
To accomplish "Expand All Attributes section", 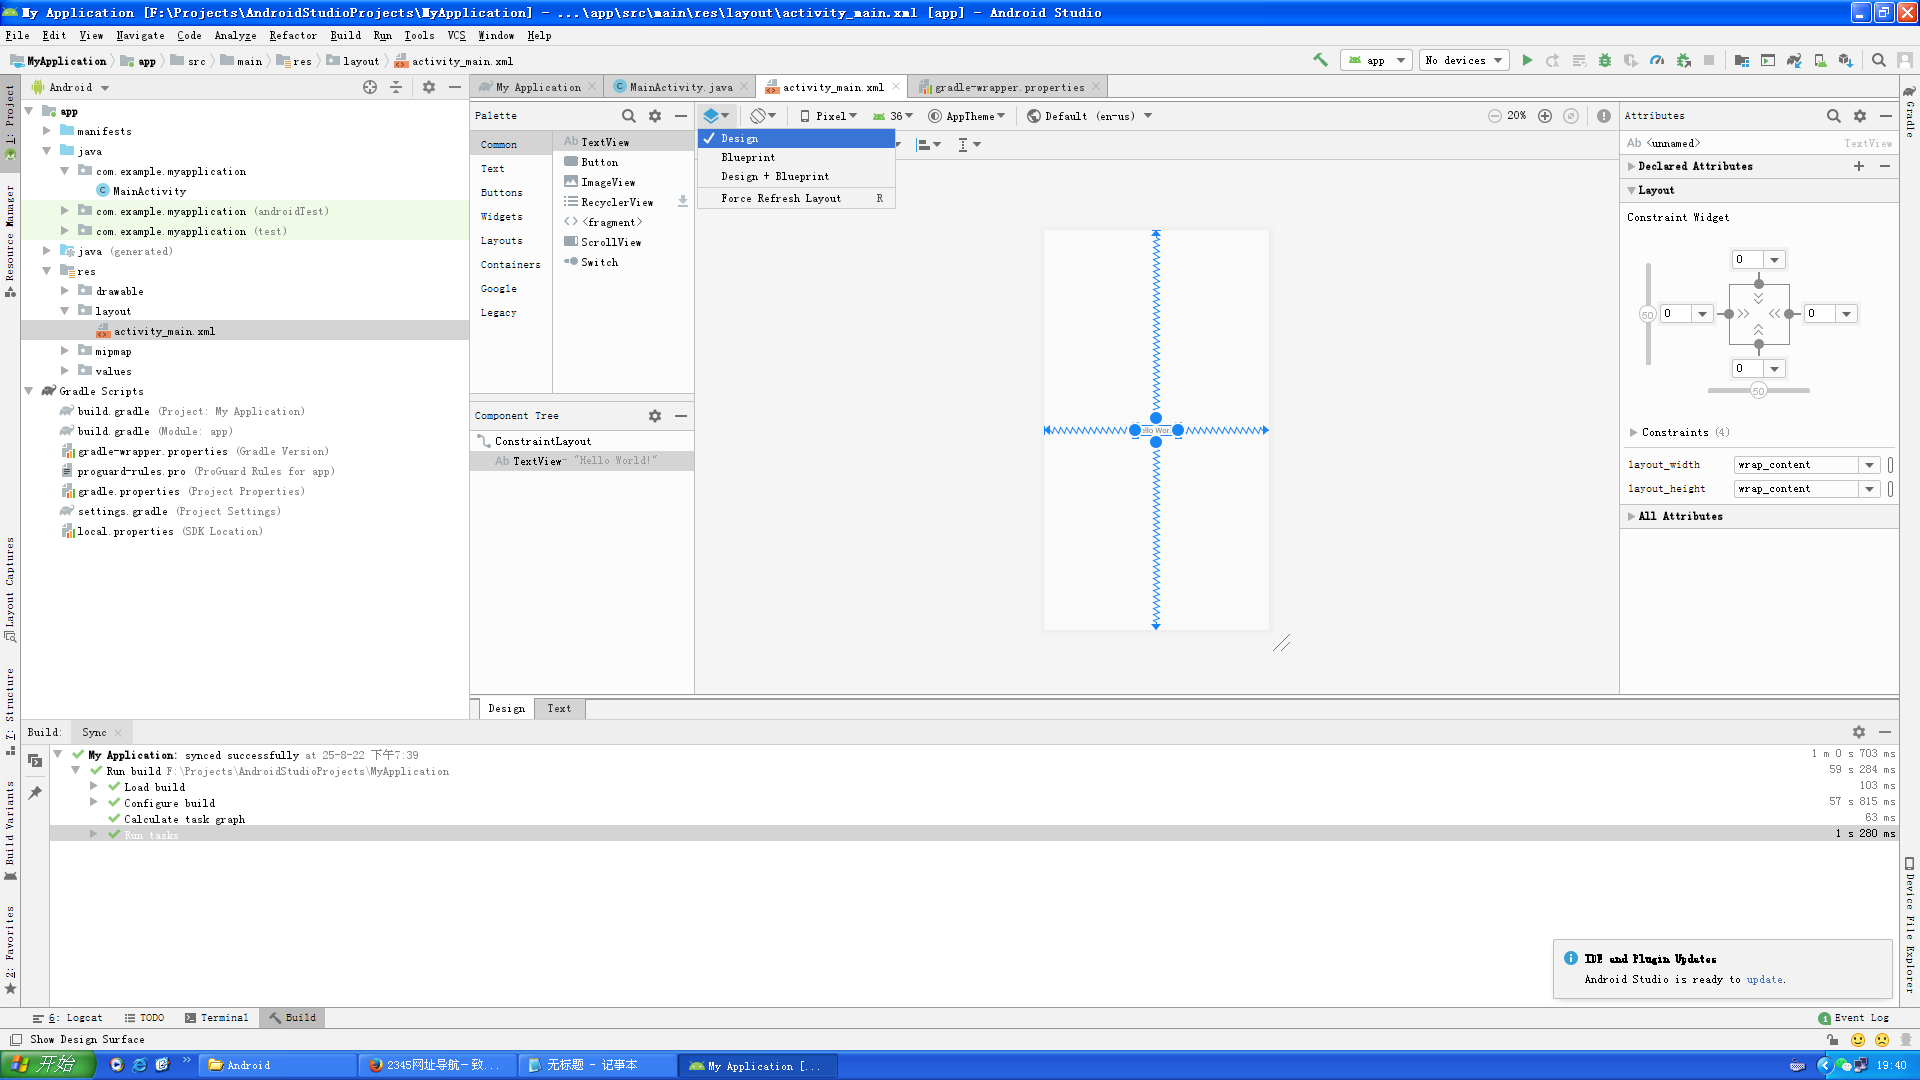I will click(x=1631, y=517).
